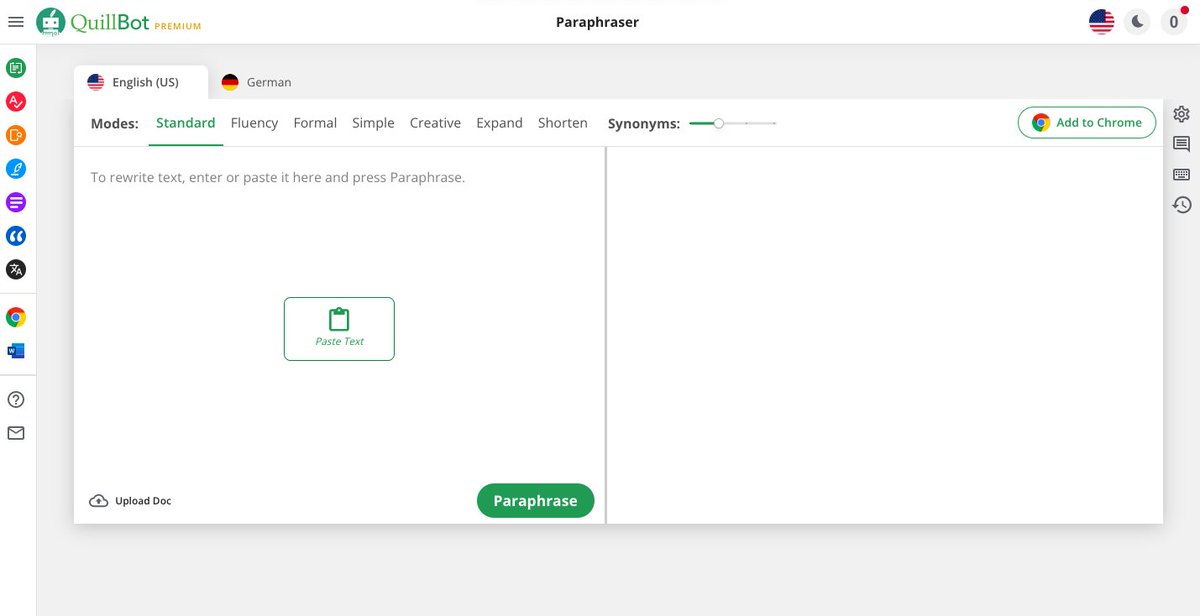The width and height of the screenshot is (1200, 616).
Task: Open the Grammar Checker sidebar icon
Action: coord(16,101)
